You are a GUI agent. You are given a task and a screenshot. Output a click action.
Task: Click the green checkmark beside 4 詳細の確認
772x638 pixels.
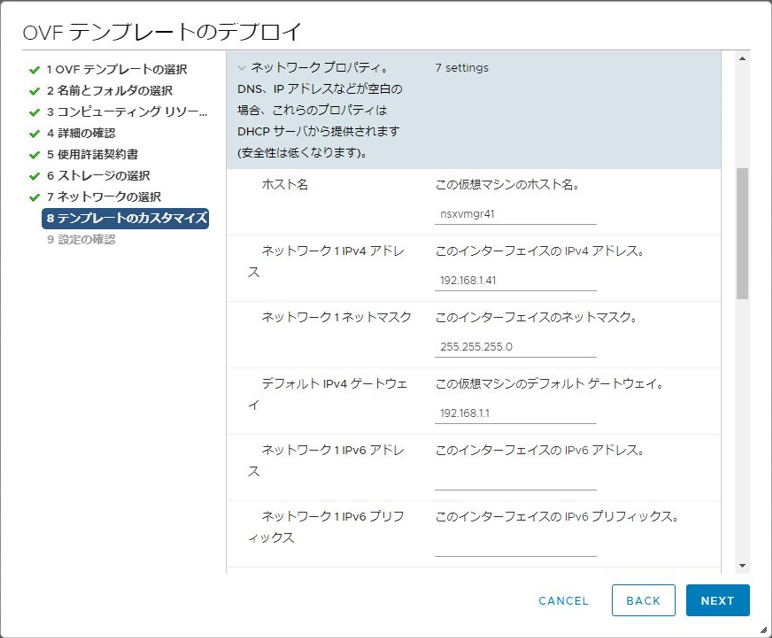[34, 133]
